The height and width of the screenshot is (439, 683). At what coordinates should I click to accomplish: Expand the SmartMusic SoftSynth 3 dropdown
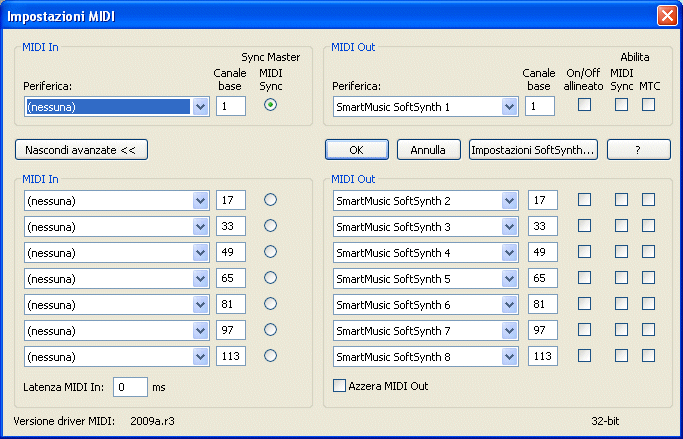426,227
